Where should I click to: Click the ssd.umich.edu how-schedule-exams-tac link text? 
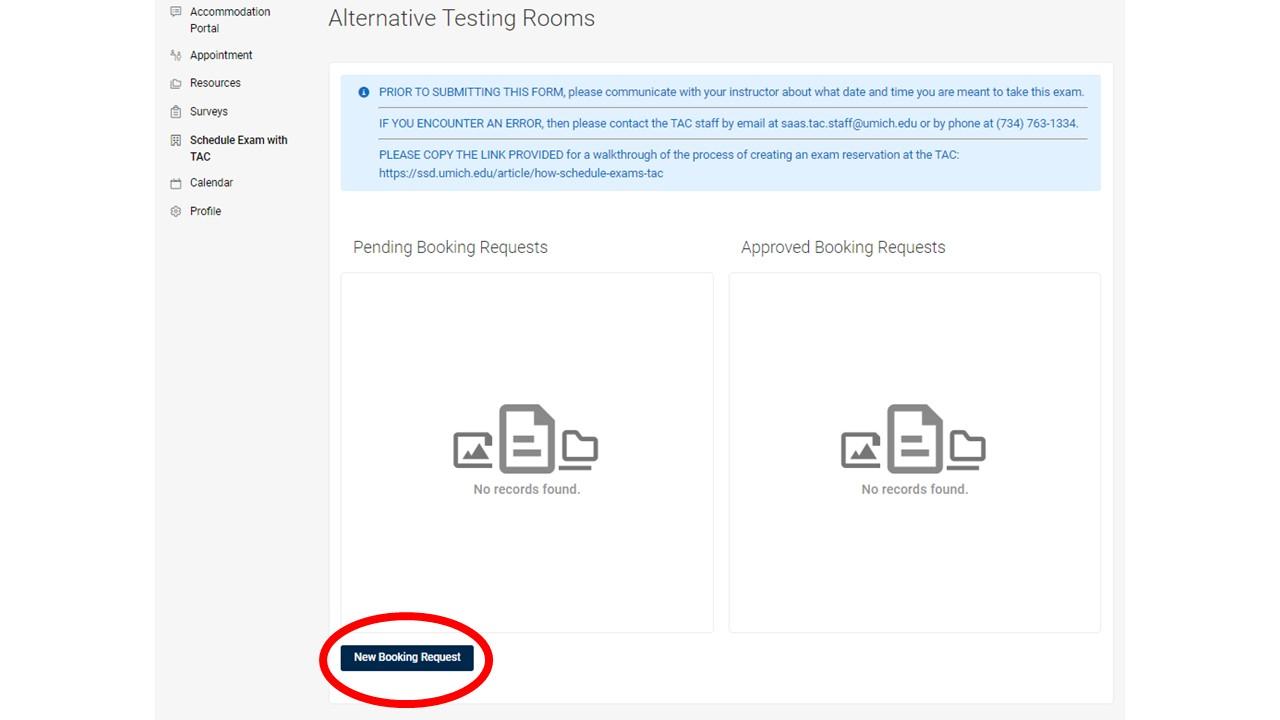pos(521,173)
